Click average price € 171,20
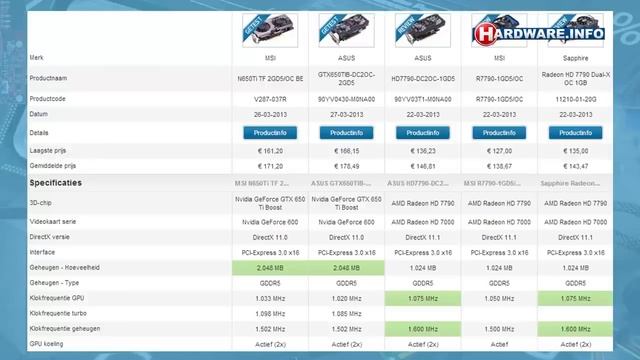The image size is (640, 360). (x=270, y=167)
